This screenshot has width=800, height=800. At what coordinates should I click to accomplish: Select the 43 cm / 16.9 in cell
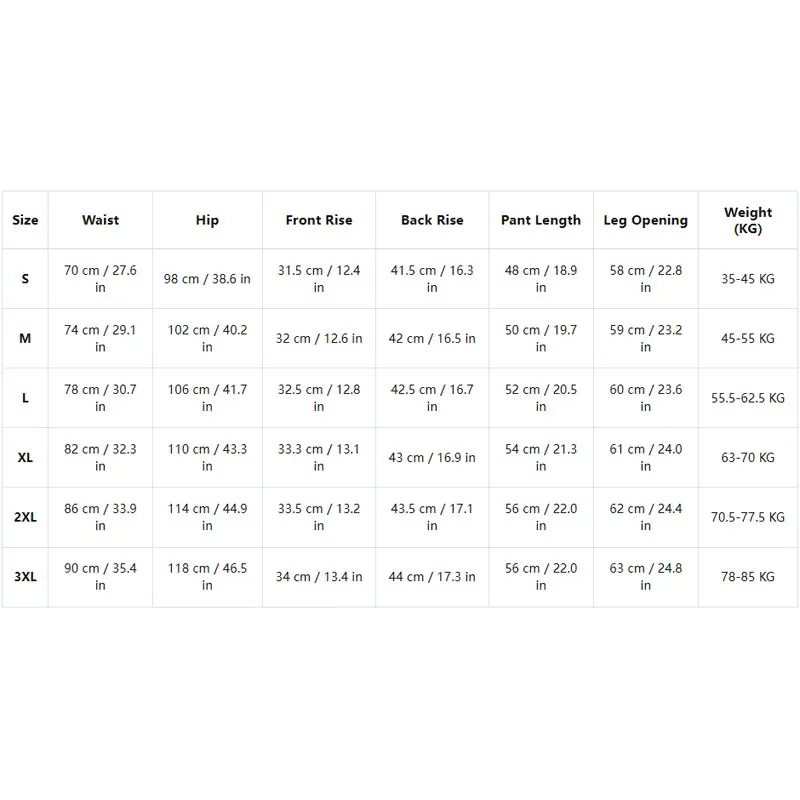[x=432, y=458]
